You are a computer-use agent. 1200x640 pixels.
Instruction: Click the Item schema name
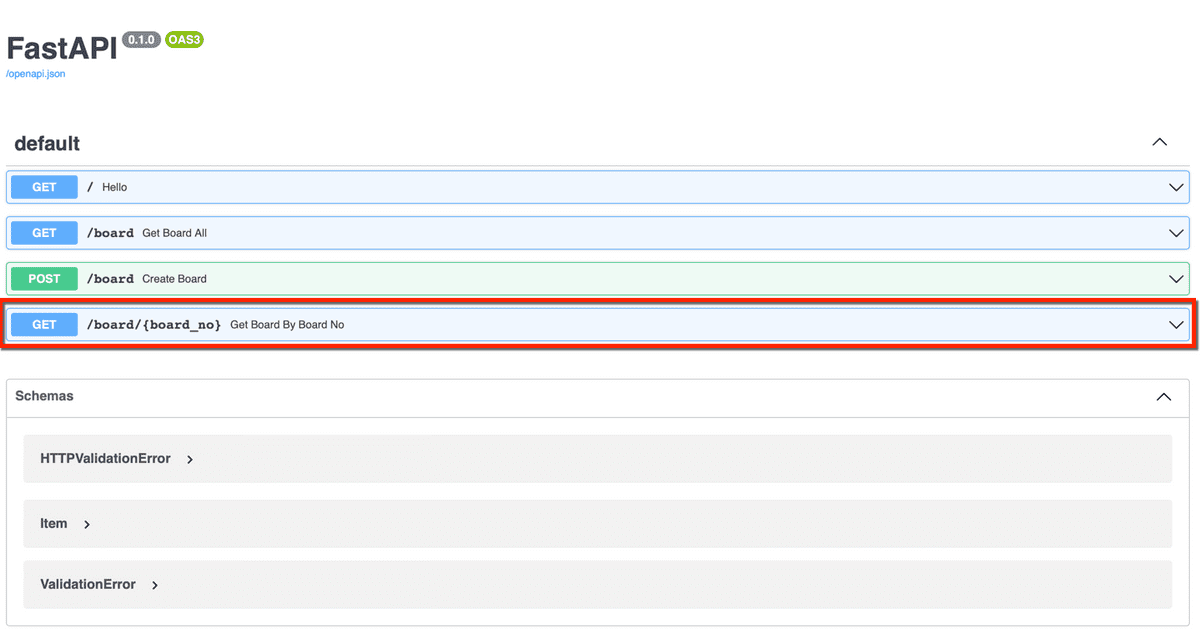(54, 523)
